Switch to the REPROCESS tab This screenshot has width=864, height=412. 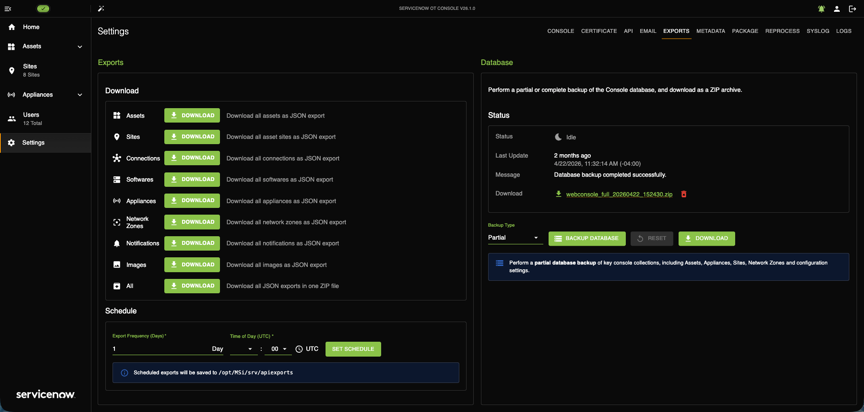(782, 31)
